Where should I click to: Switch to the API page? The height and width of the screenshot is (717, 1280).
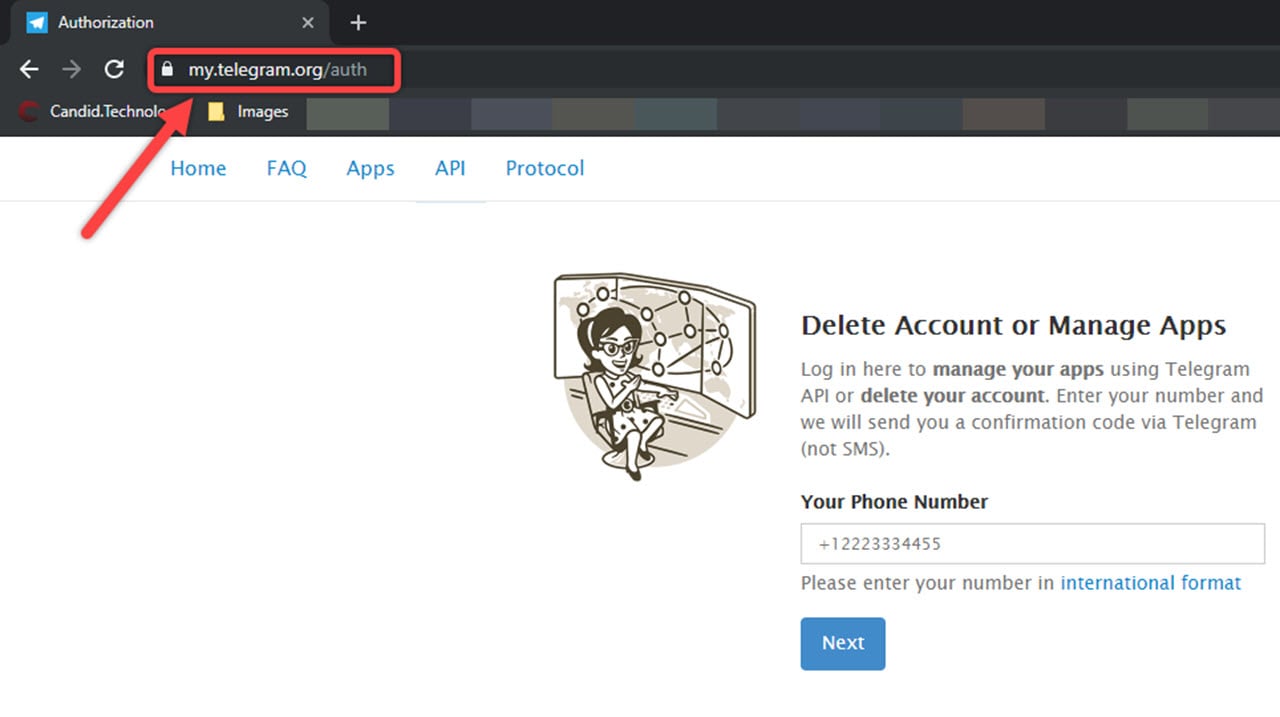450,168
